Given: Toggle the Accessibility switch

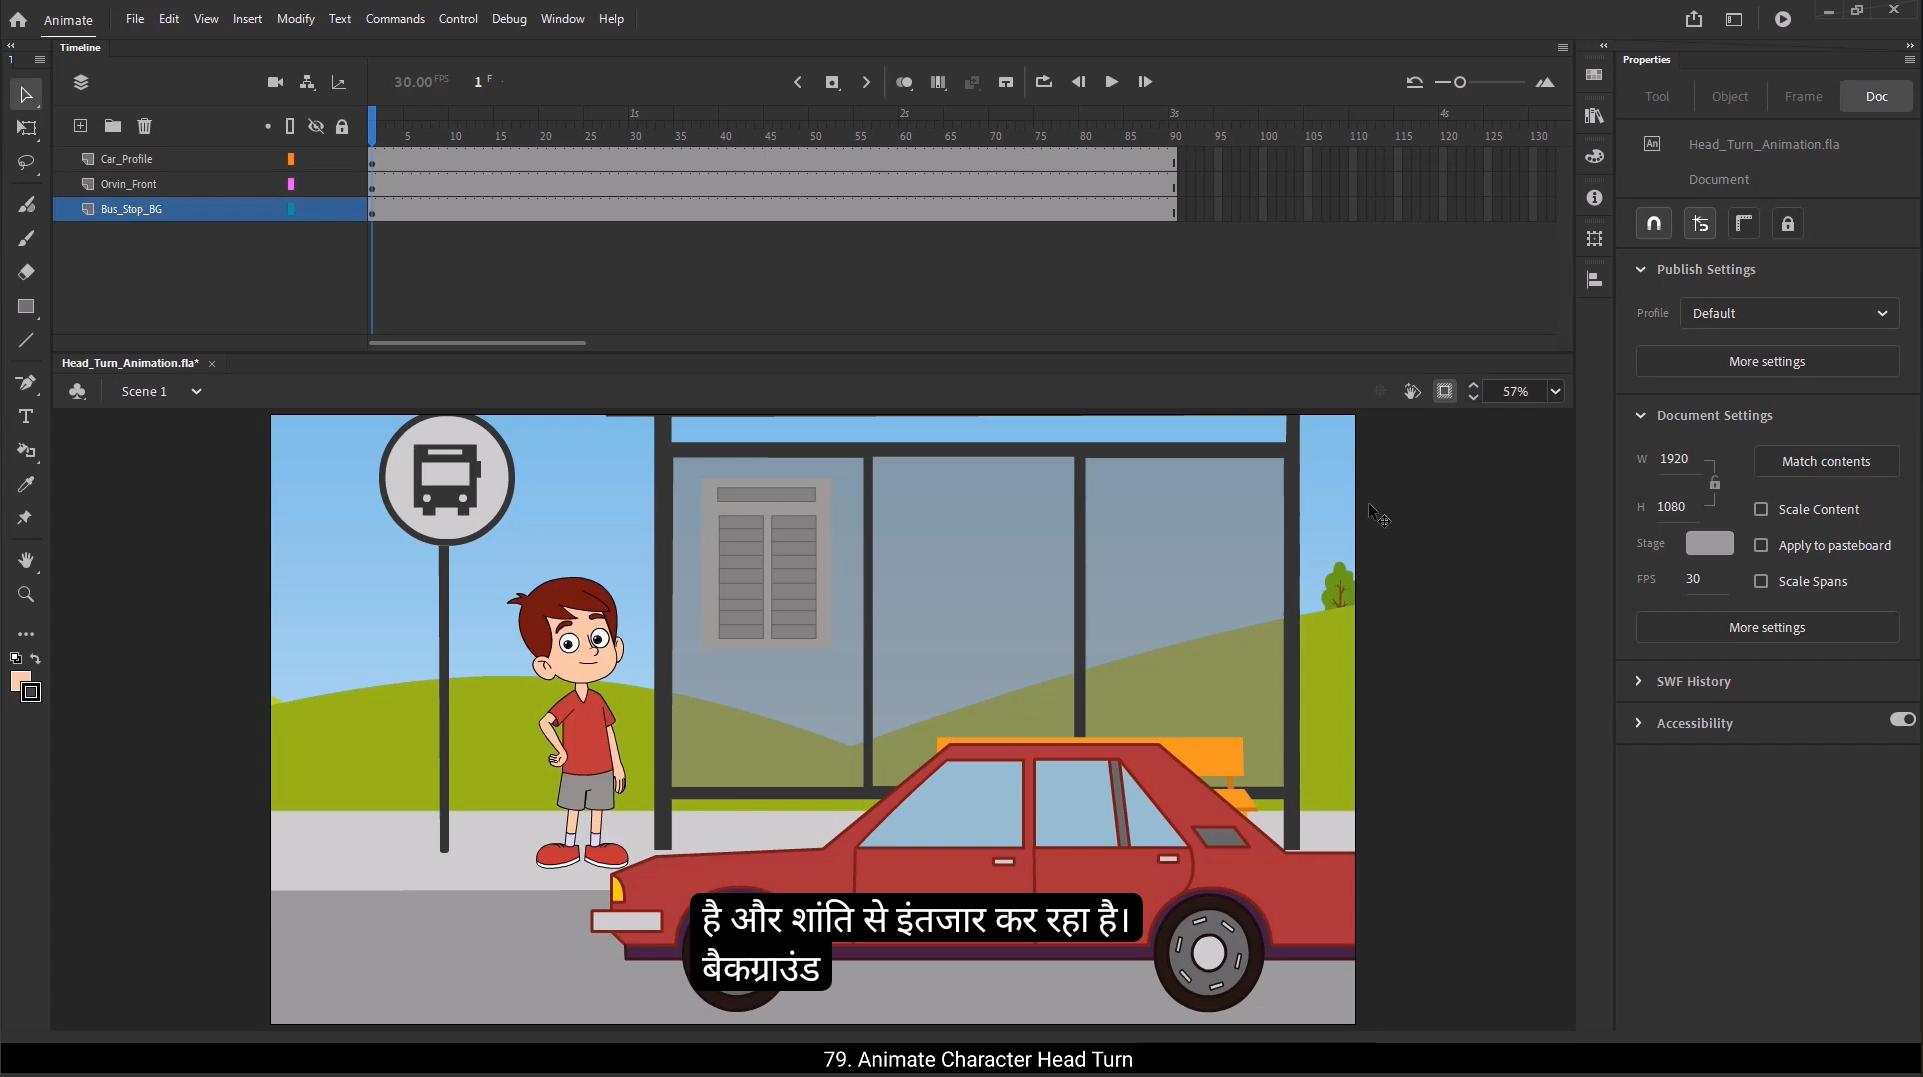Looking at the screenshot, I should [x=1902, y=720].
